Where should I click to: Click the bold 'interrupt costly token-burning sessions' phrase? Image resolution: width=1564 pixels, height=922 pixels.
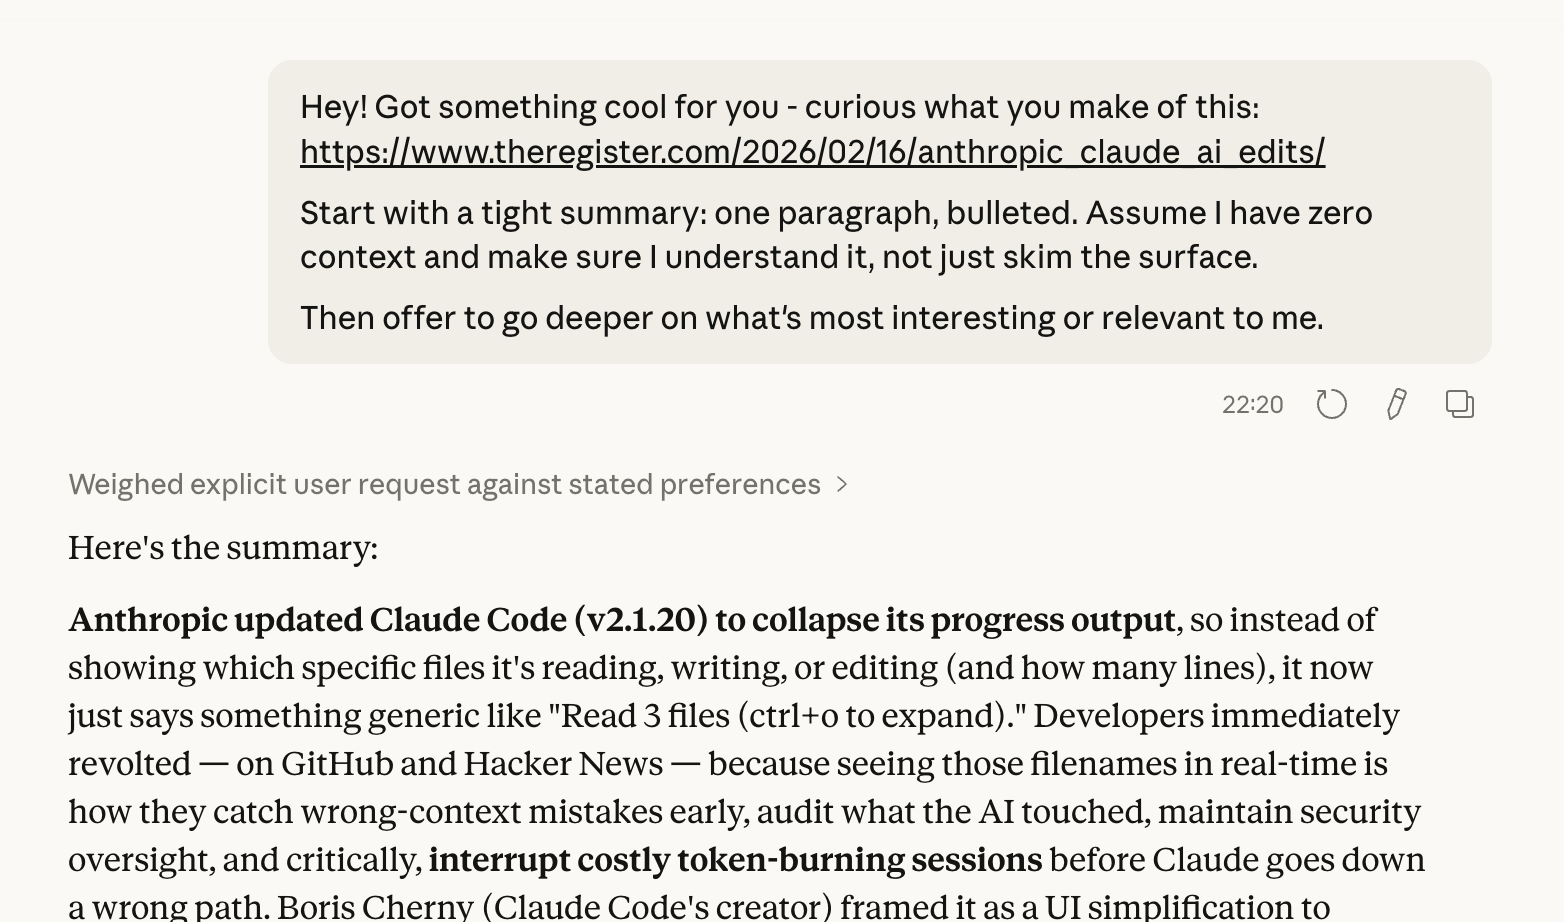pyautogui.click(x=735, y=860)
